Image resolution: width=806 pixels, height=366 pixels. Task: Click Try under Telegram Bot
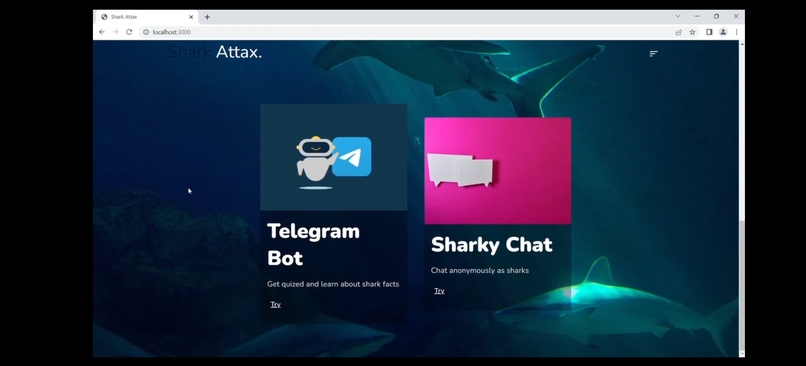tap(276, 304)
